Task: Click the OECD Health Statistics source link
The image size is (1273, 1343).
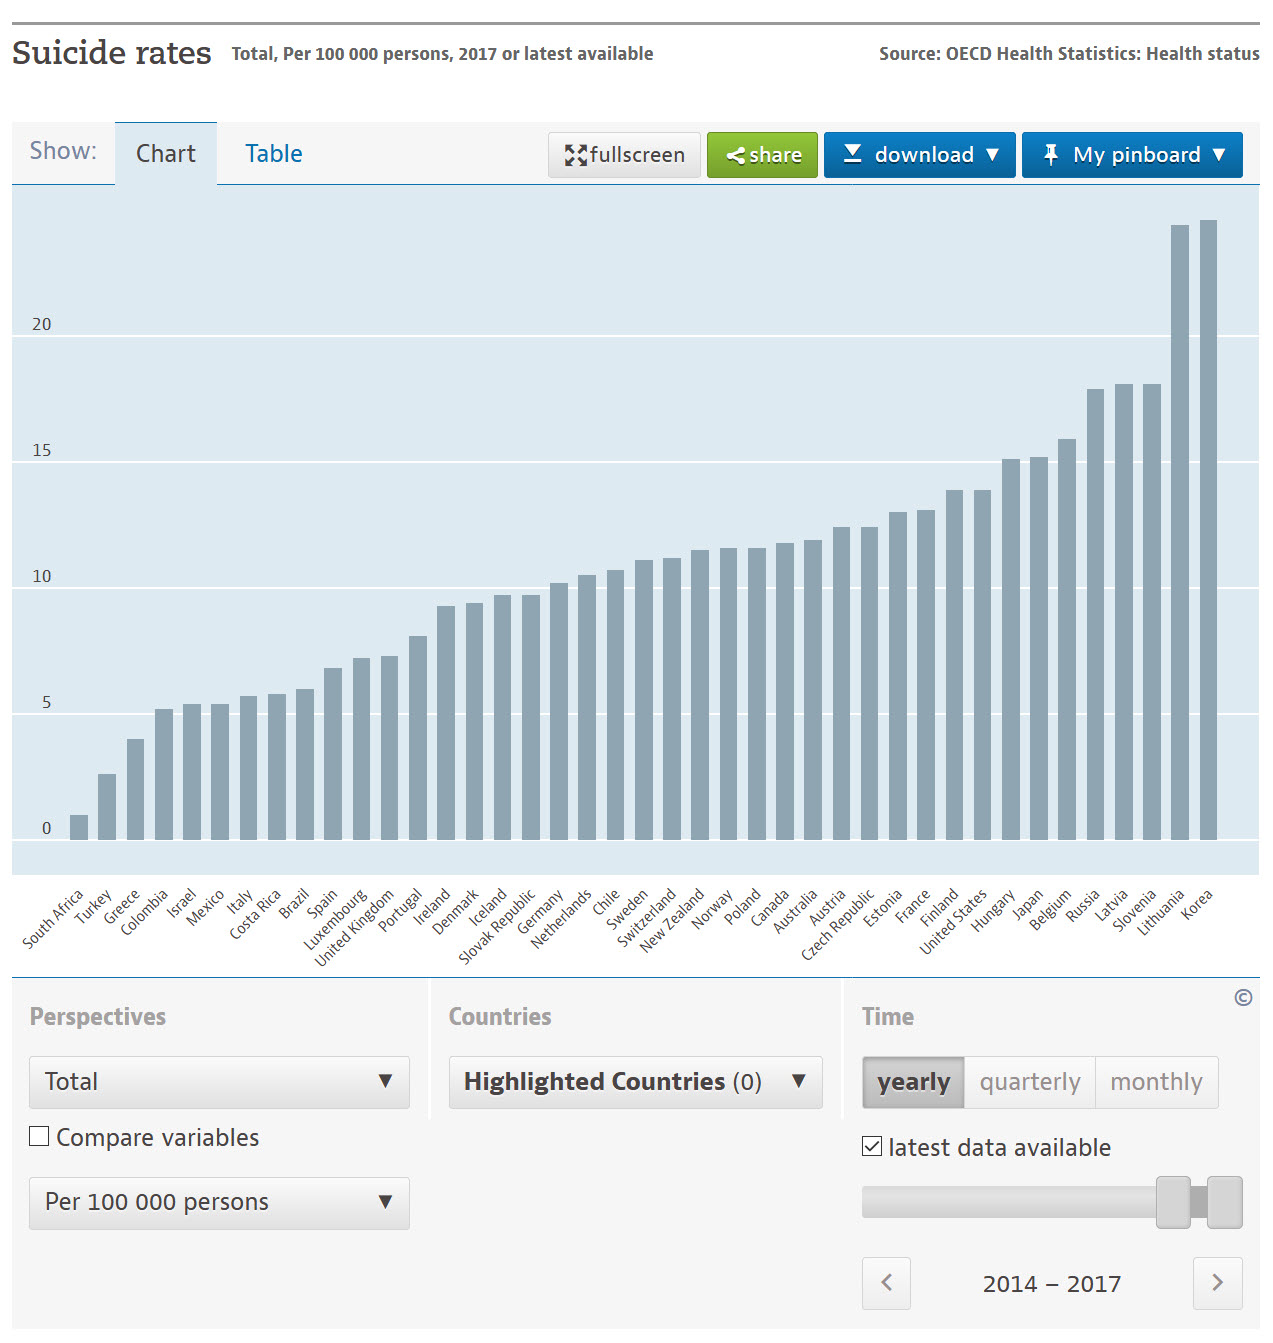Action: pyautogui.click(x=1069, y=54)
